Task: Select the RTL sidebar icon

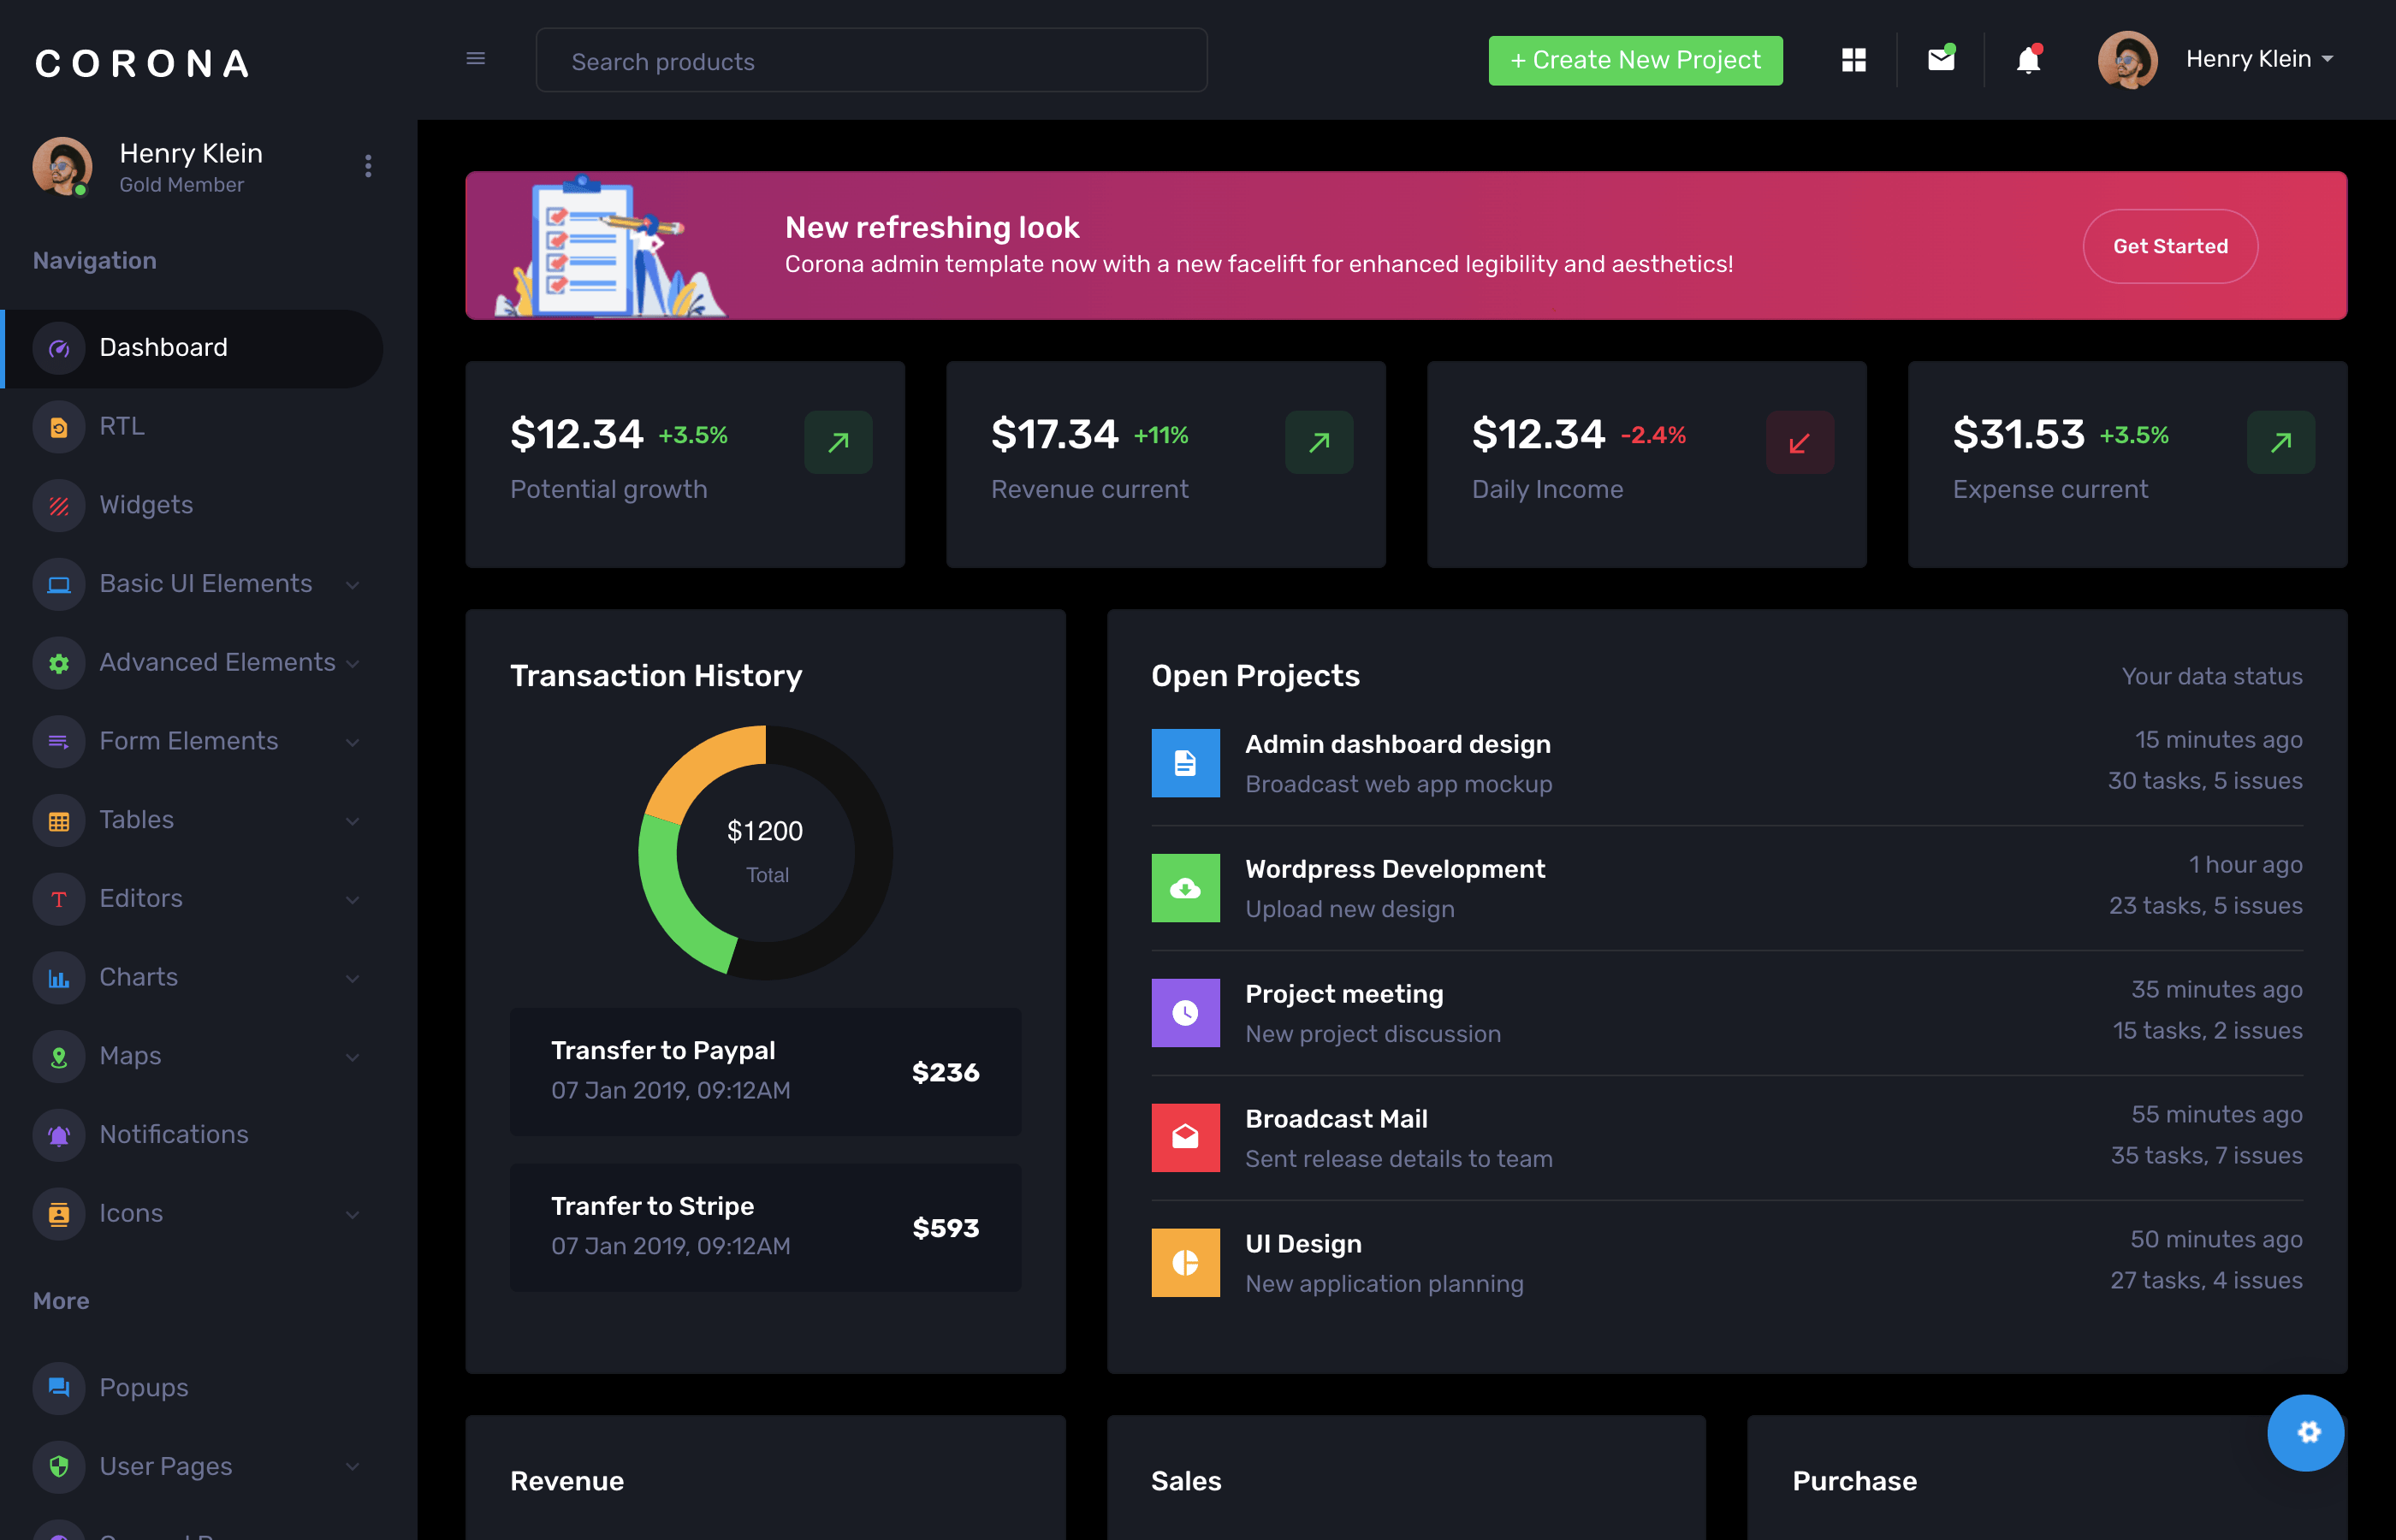Action: pos(59,426)
